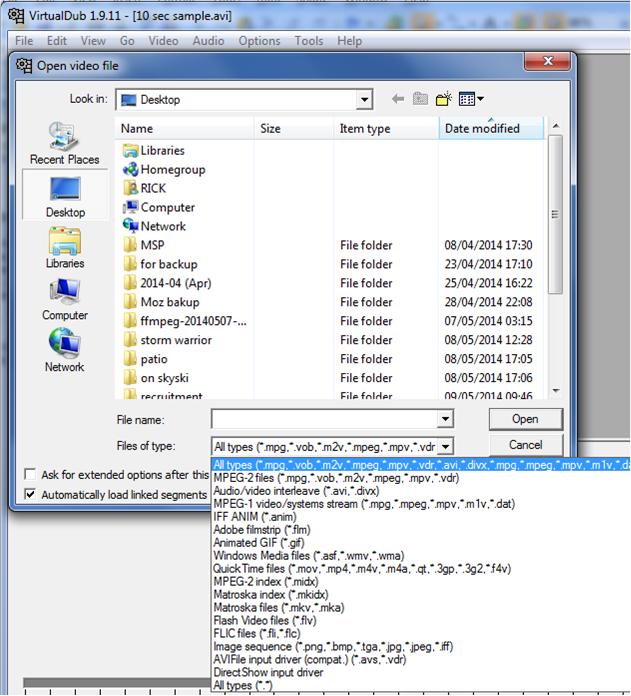
Task: Sort by the Size column header
Action: point(293,128)
